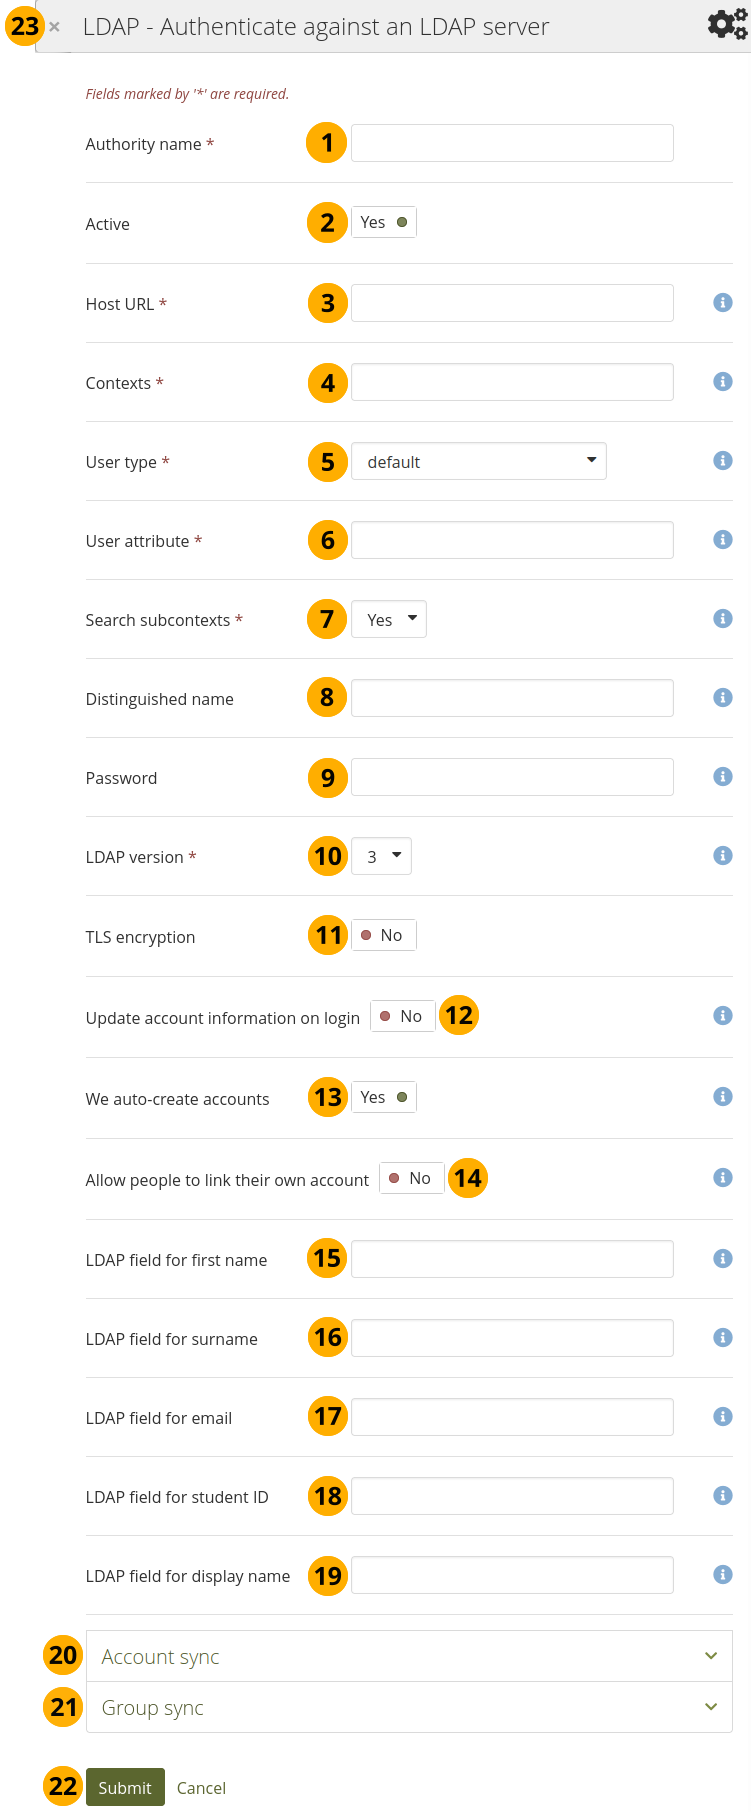Show help for LDAP field for email

pos(722,1416)
